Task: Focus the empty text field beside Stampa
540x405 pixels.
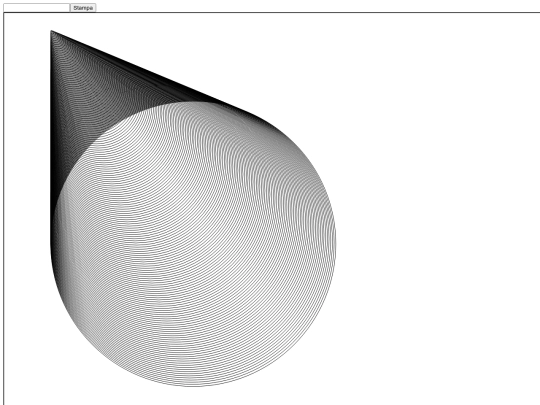Action: click(x=36, y=8)
